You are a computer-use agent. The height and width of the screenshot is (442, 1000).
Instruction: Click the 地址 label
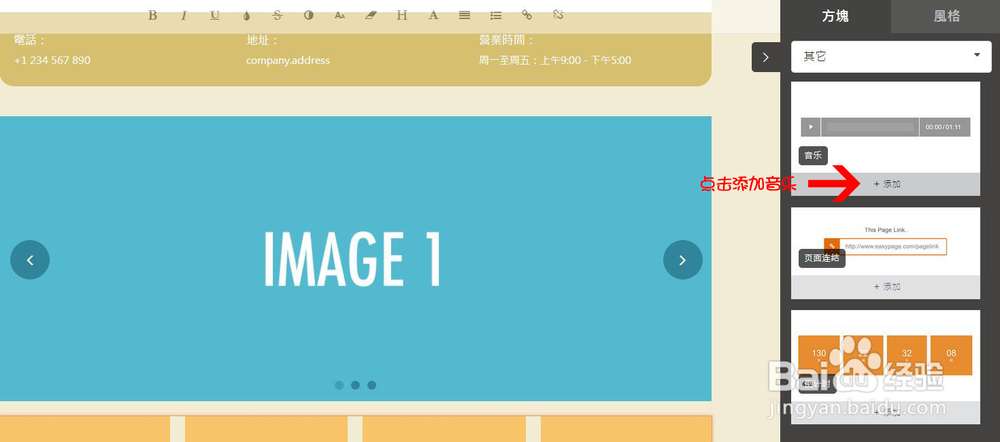[263, 40]
